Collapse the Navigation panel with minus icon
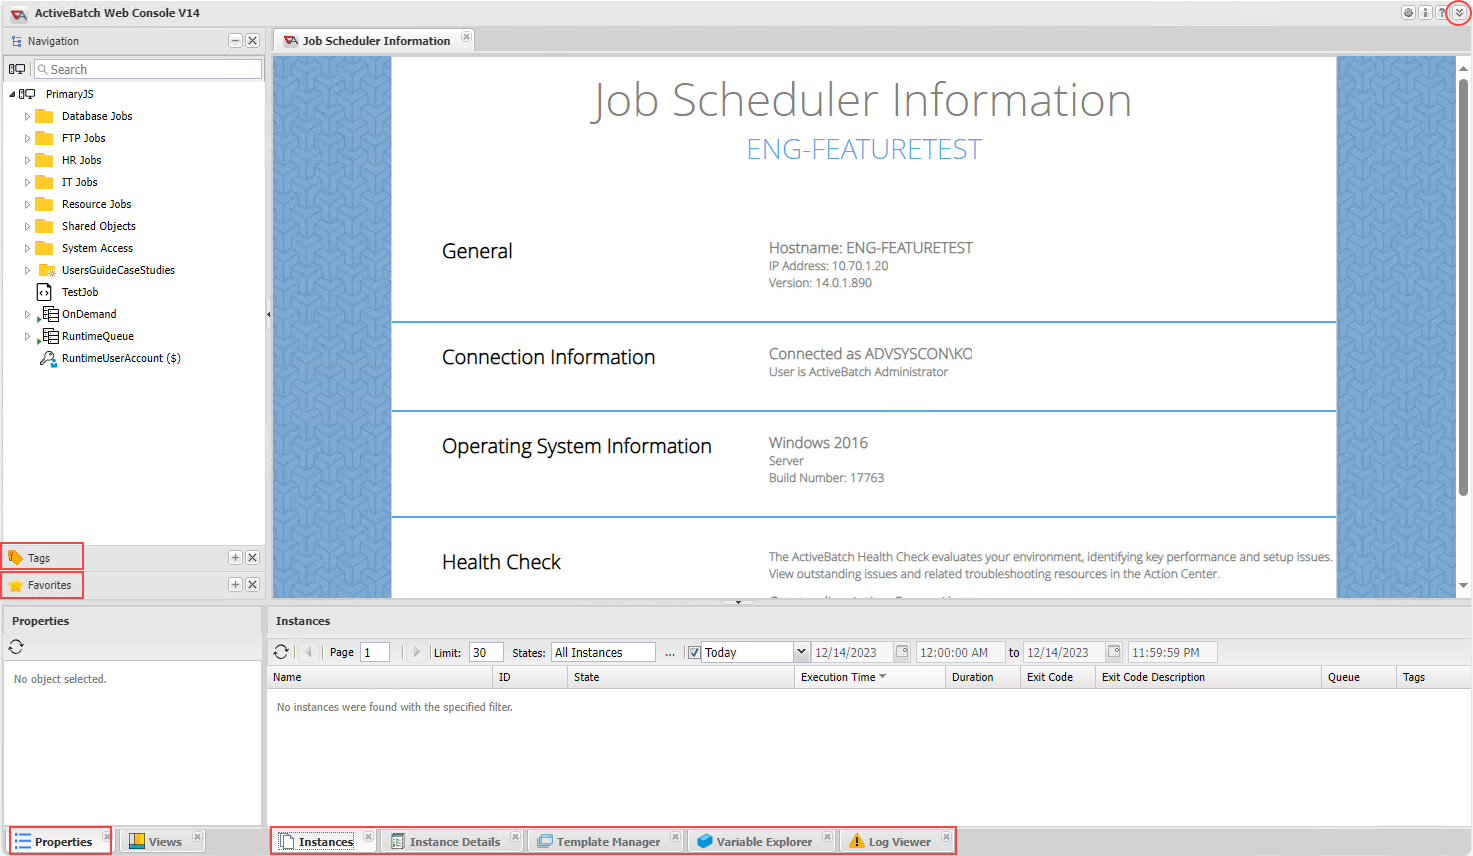This screenshot has height=856, width=1473. (236, 41)
